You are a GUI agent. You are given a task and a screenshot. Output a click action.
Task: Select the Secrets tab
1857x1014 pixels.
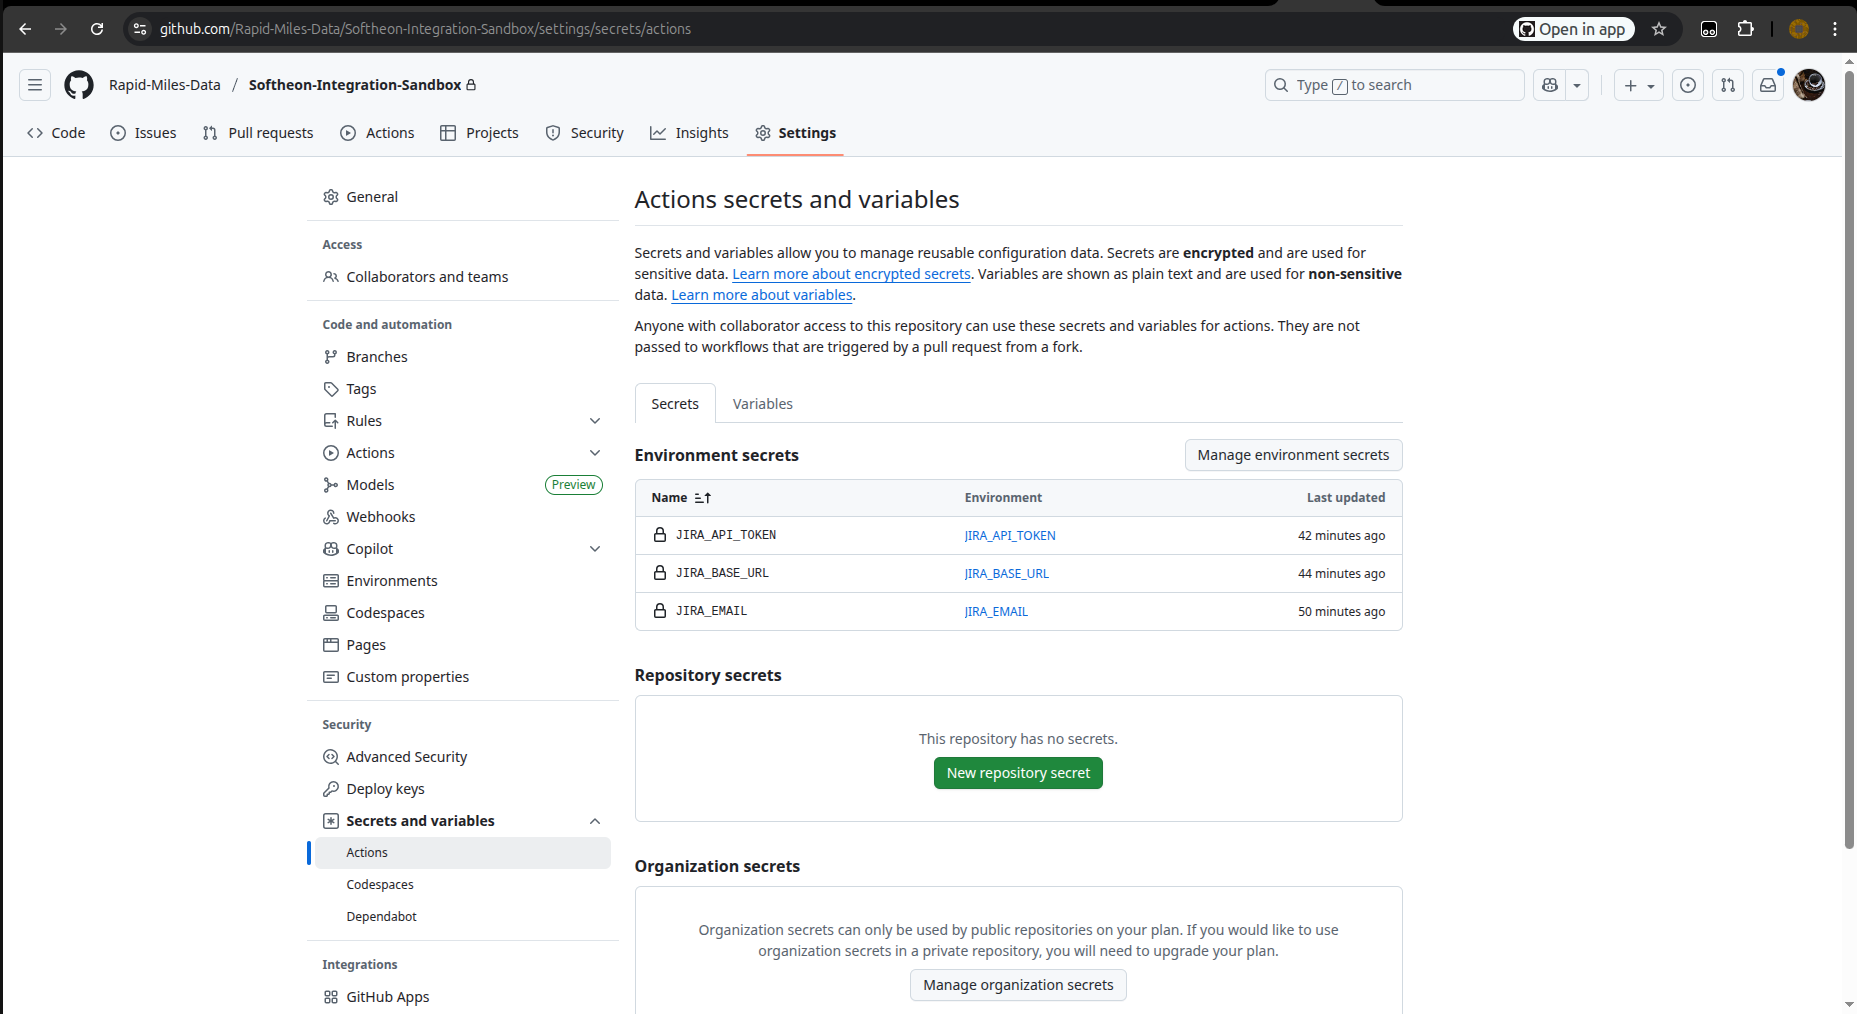[x=675, y=404]
